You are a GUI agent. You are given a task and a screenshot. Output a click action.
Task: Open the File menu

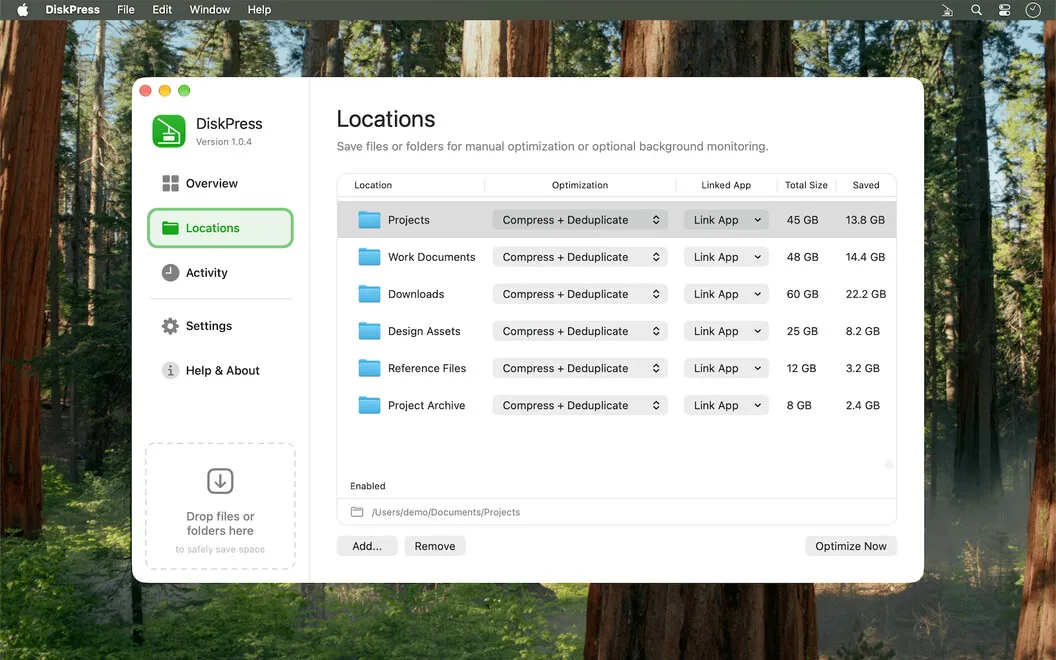pyautogui.click(x=125, y=9)
